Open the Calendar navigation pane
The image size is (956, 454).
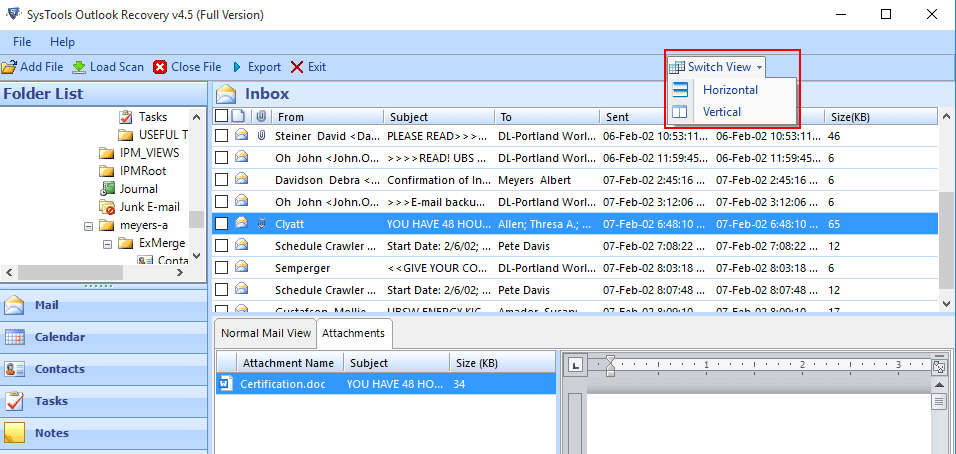(60, 337)
